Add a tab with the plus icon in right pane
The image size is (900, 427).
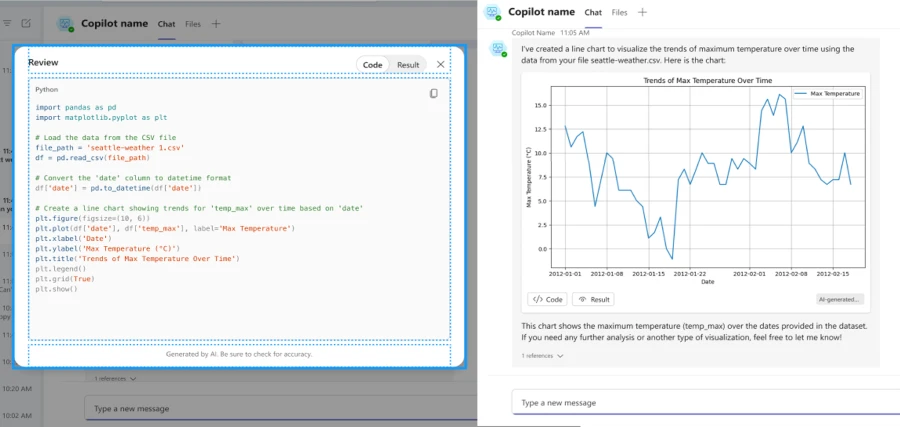click(642, 12)
